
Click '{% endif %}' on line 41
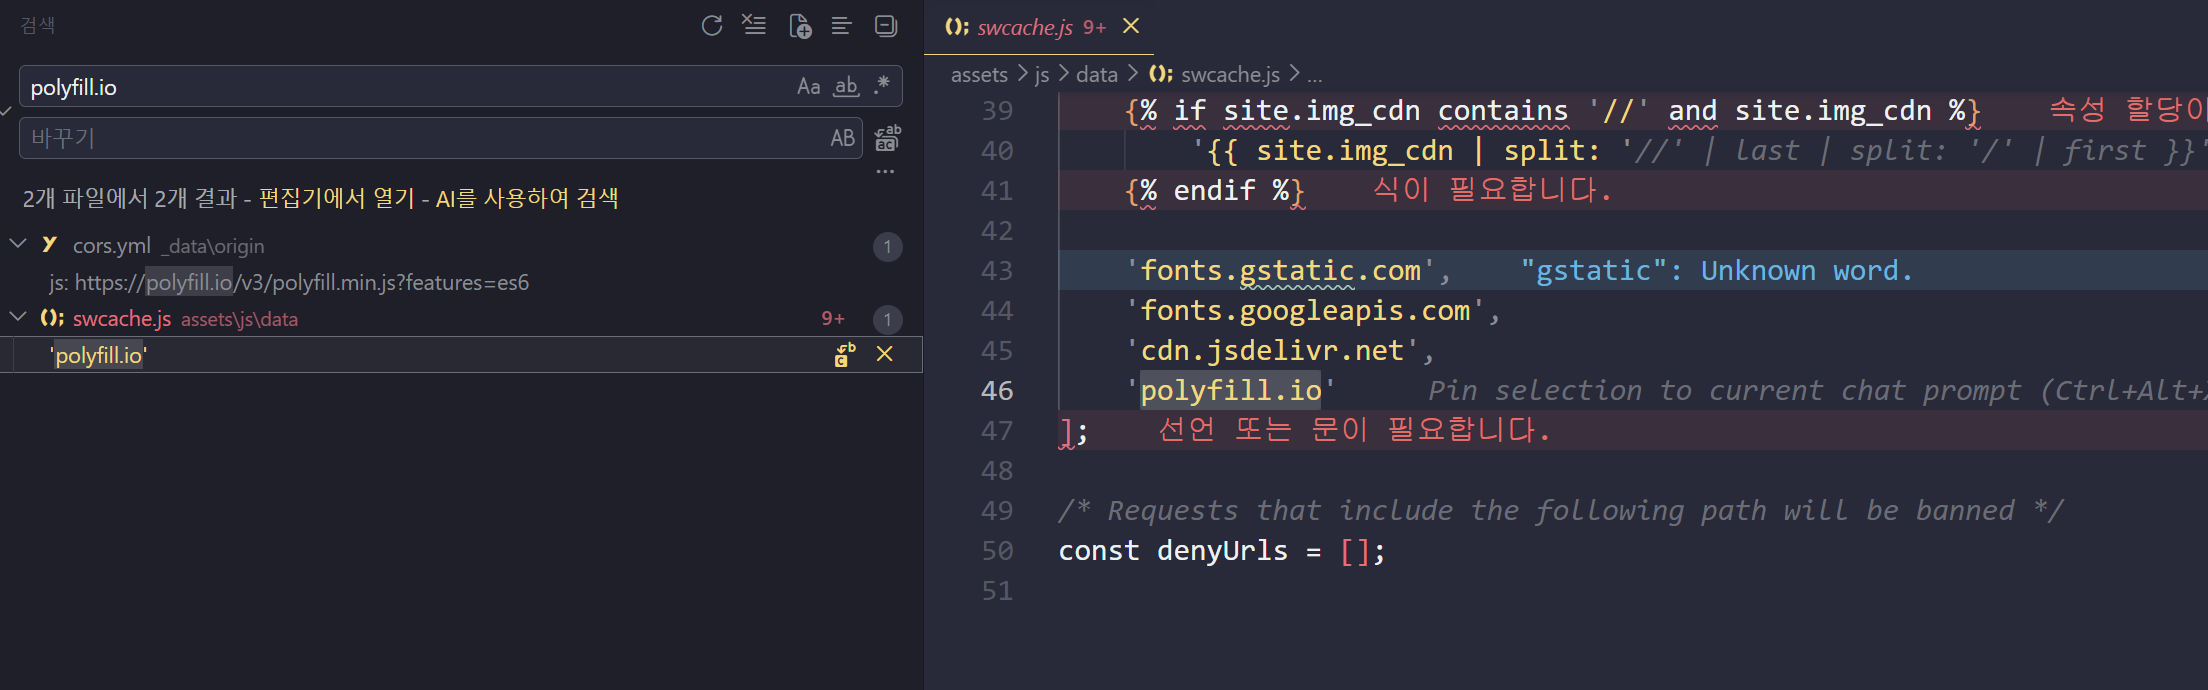1215,190
